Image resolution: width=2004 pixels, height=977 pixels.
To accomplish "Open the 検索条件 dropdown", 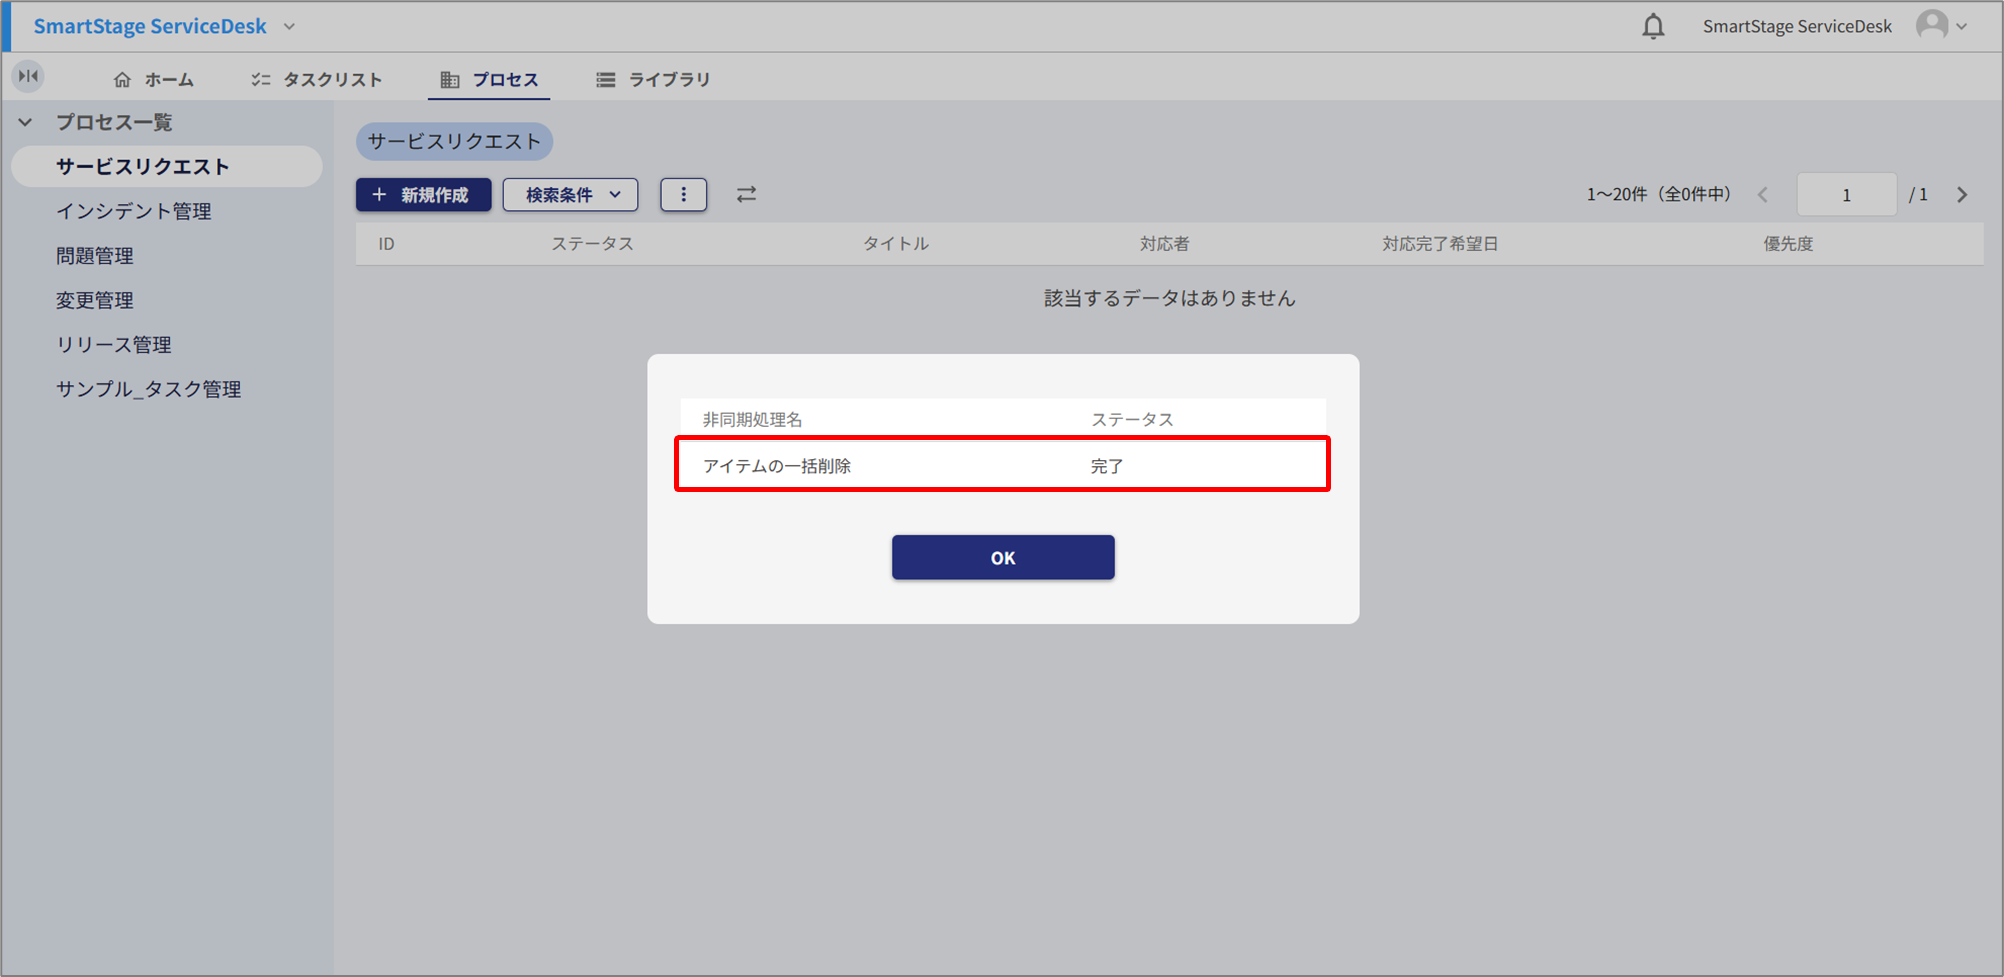I will pyautogui.click(x=570, y=195).
